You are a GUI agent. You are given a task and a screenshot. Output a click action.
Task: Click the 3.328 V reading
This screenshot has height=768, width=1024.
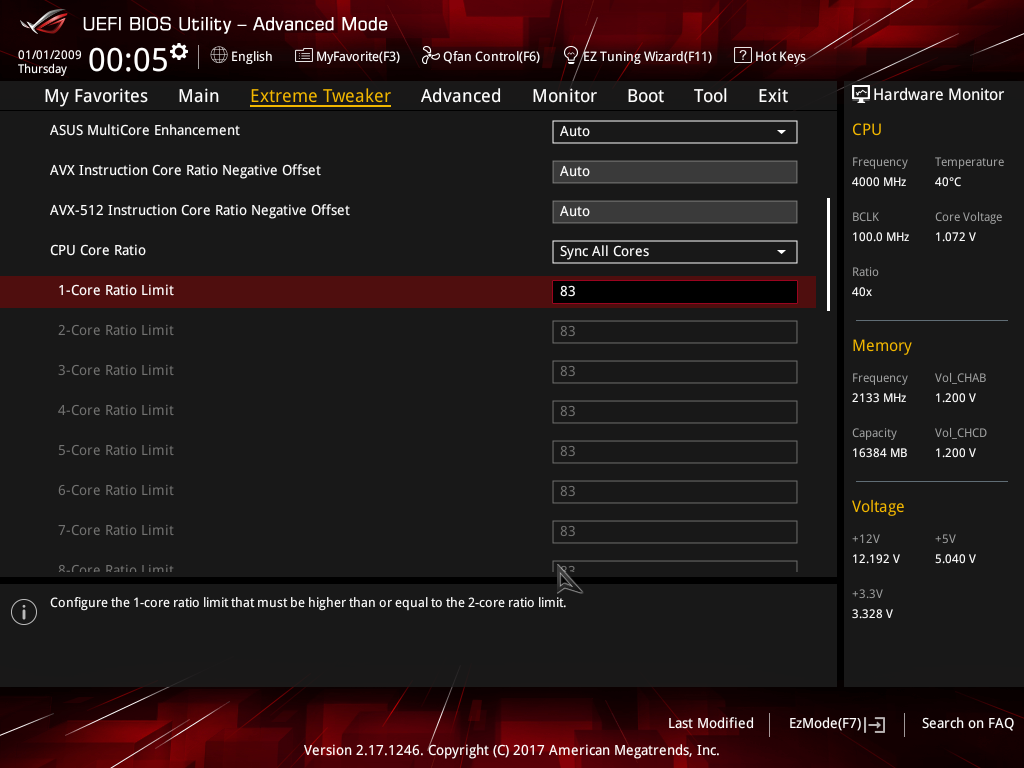(x=872, y=614)
